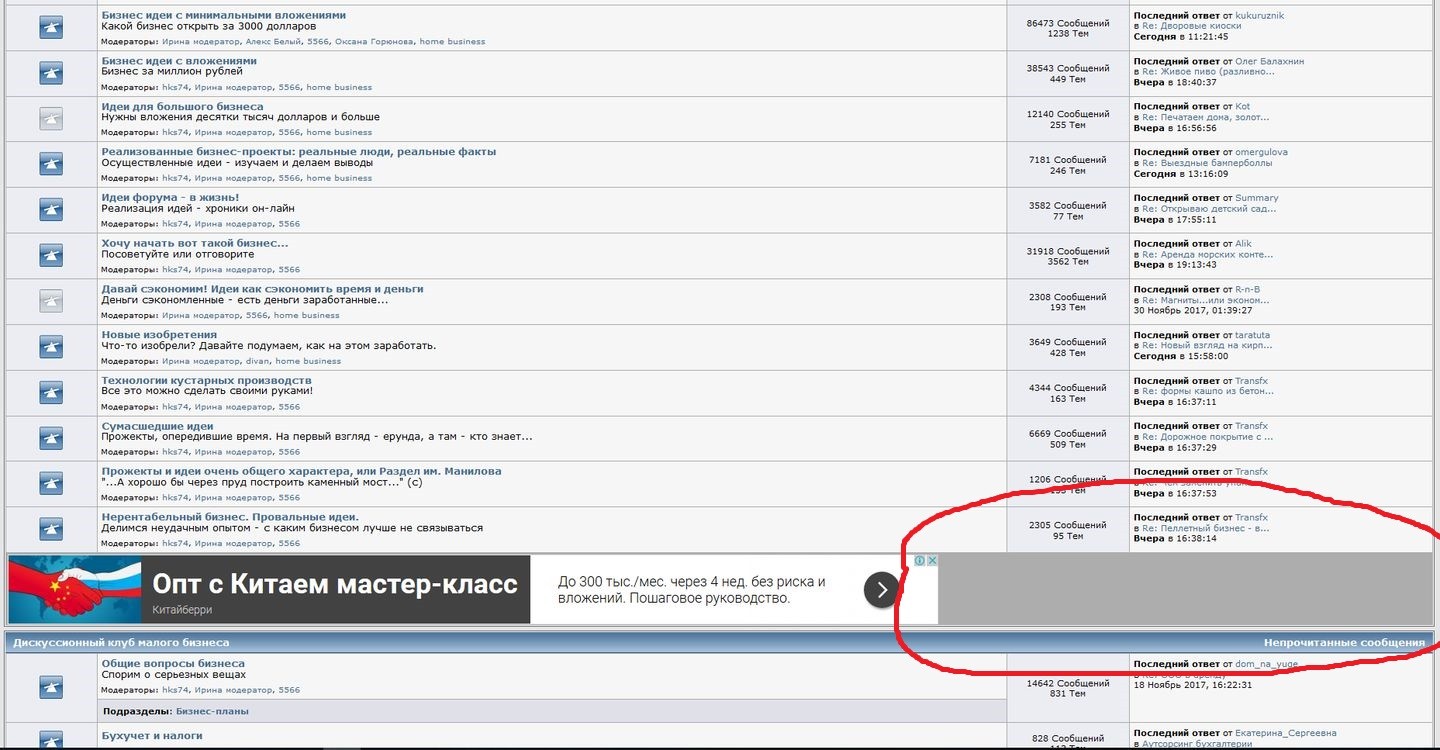Click the Опт с Китаем мастер-класс ad headline

pos(335,583)
